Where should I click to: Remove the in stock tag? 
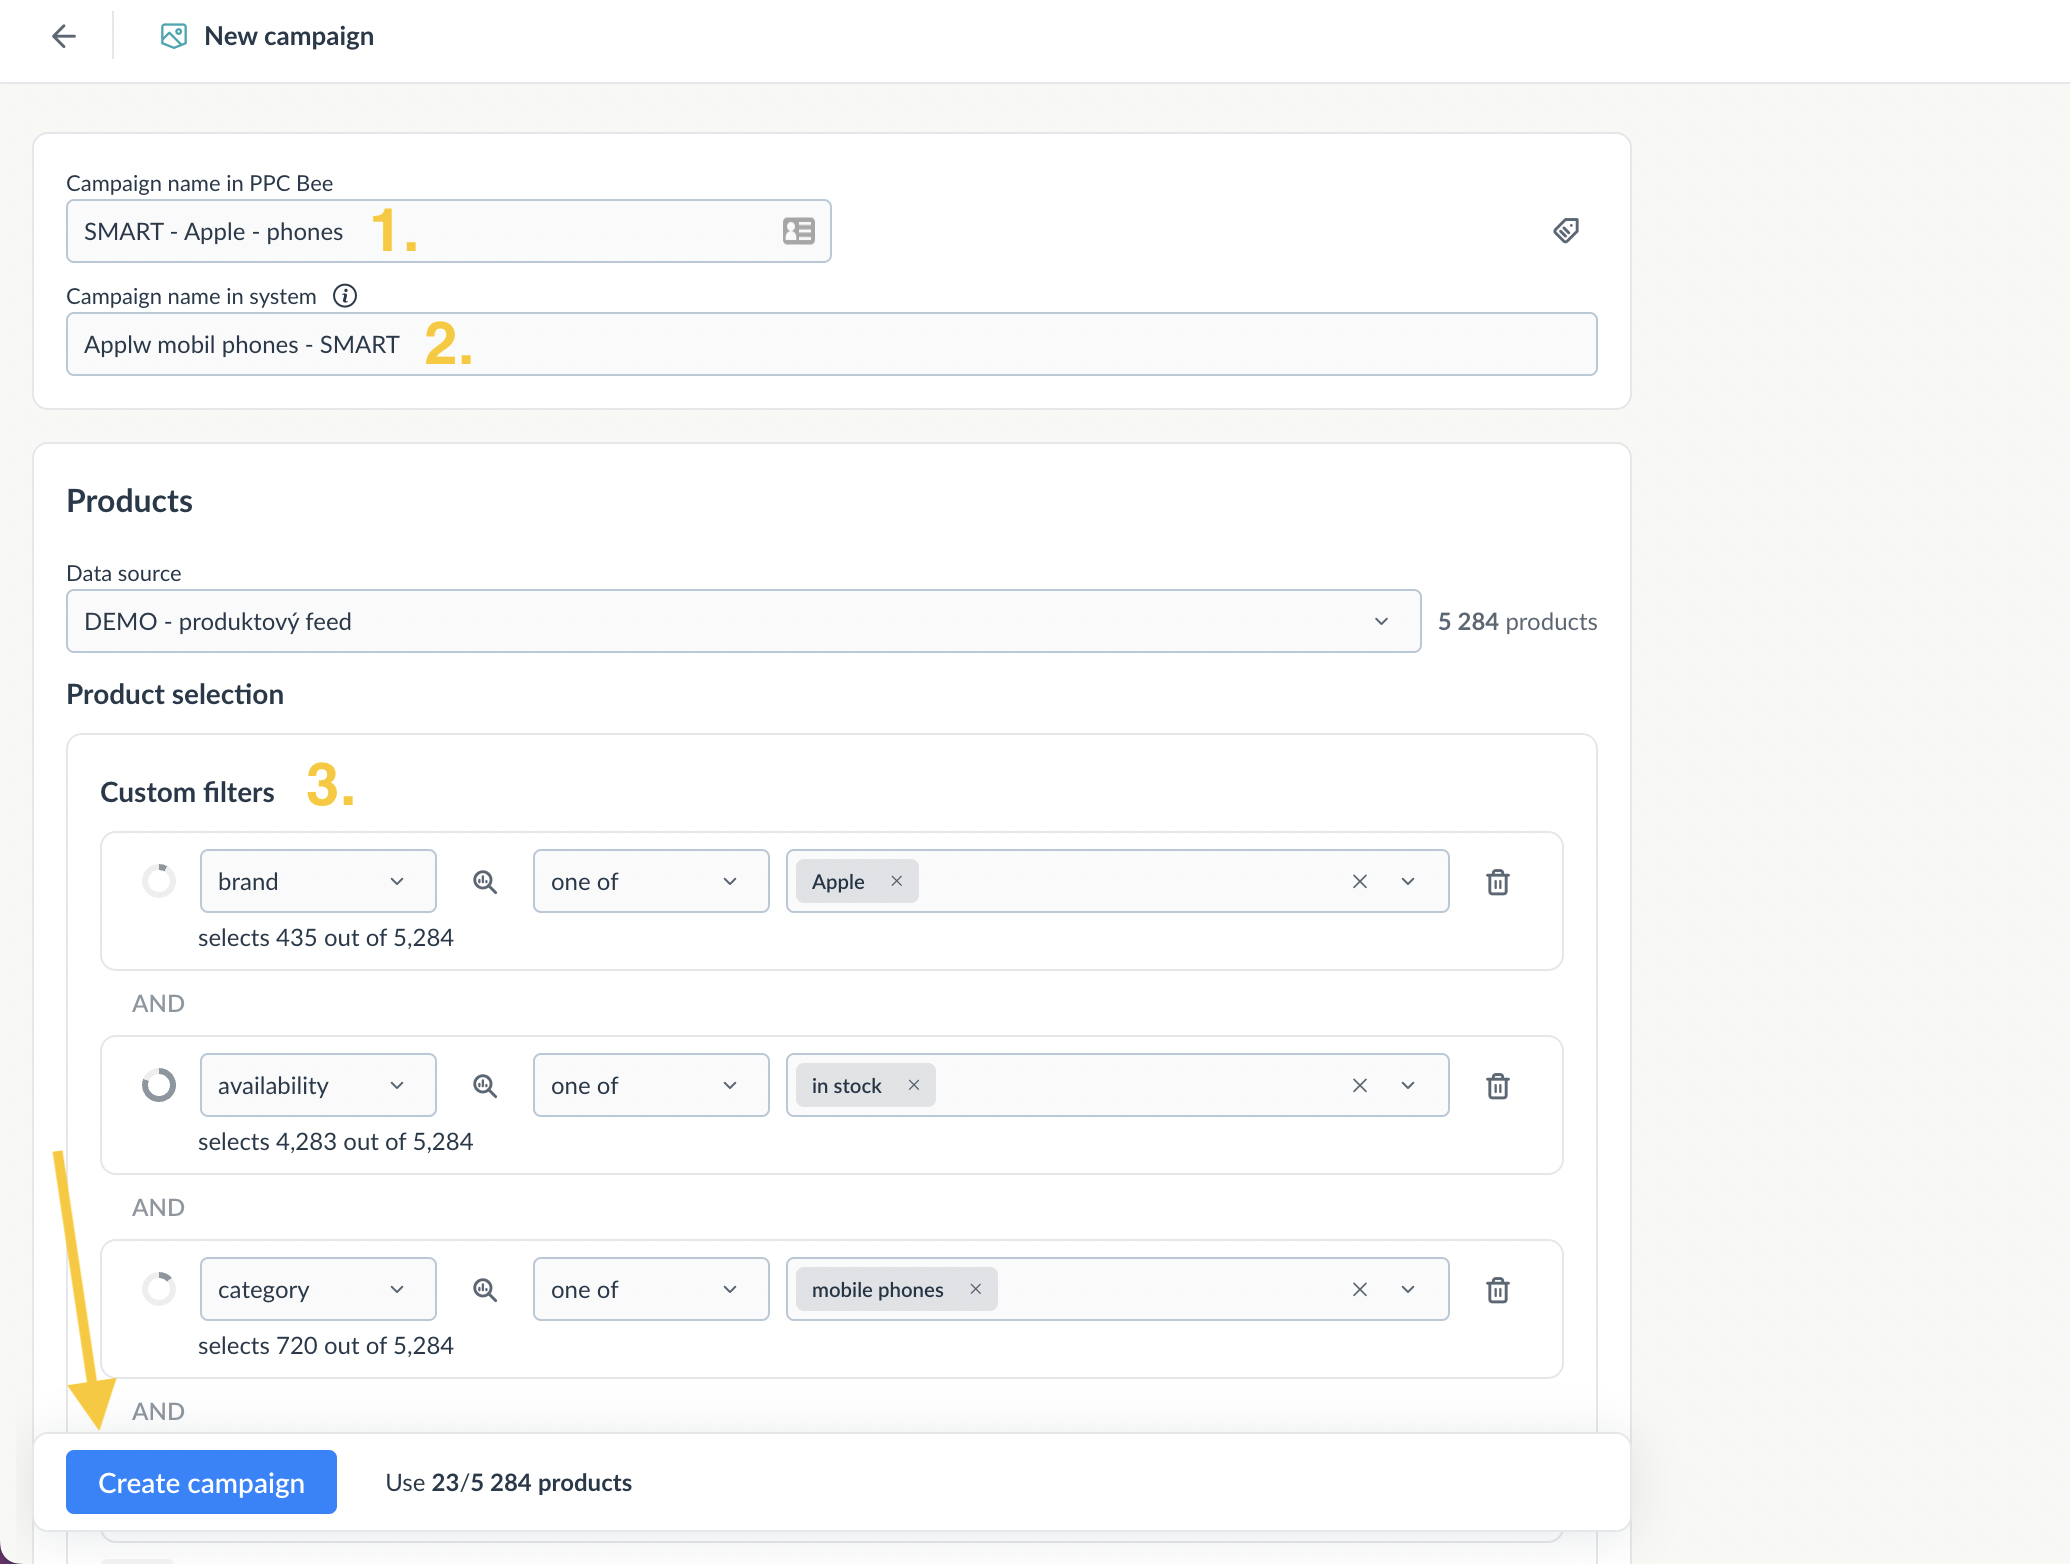(914, 1085)
